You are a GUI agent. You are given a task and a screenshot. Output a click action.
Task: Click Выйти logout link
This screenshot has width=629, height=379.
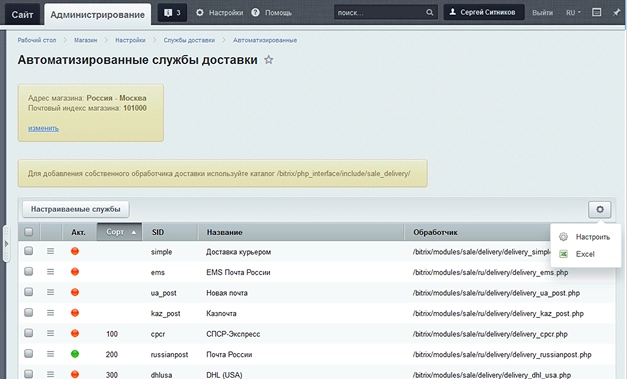[x=542, y=12]
